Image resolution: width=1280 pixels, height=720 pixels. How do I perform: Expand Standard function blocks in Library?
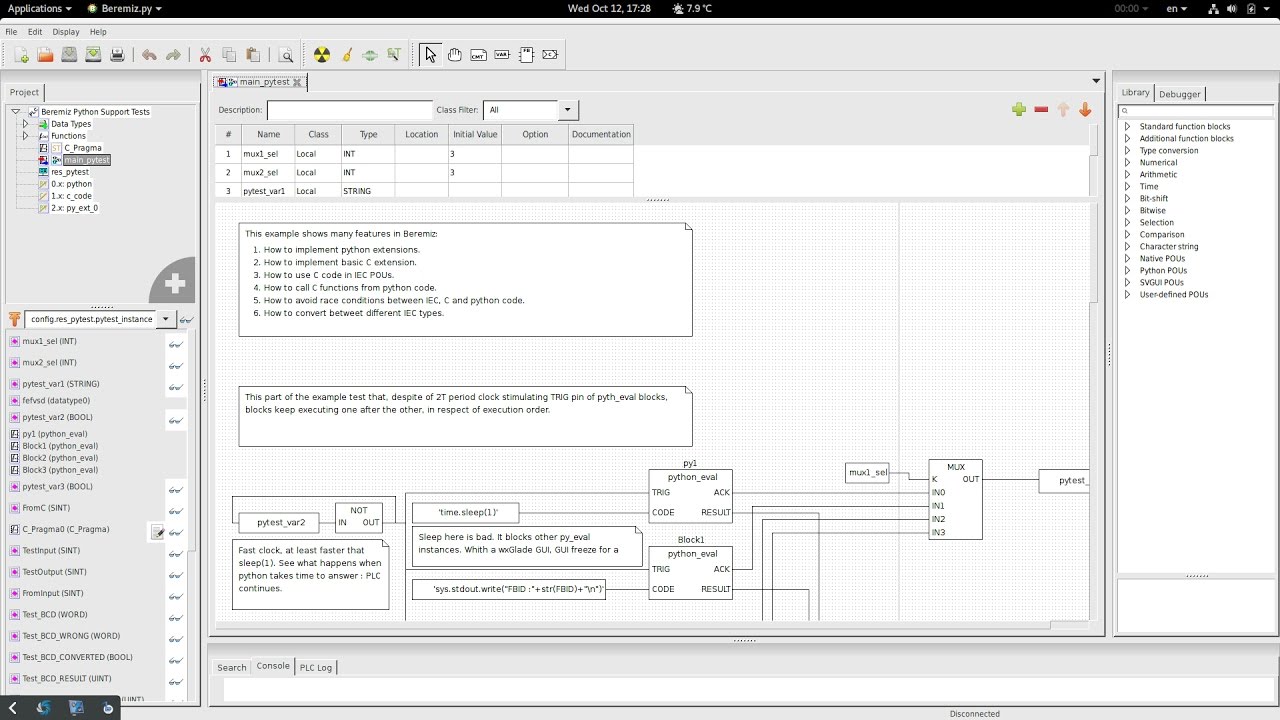(x=1127, y=127)
